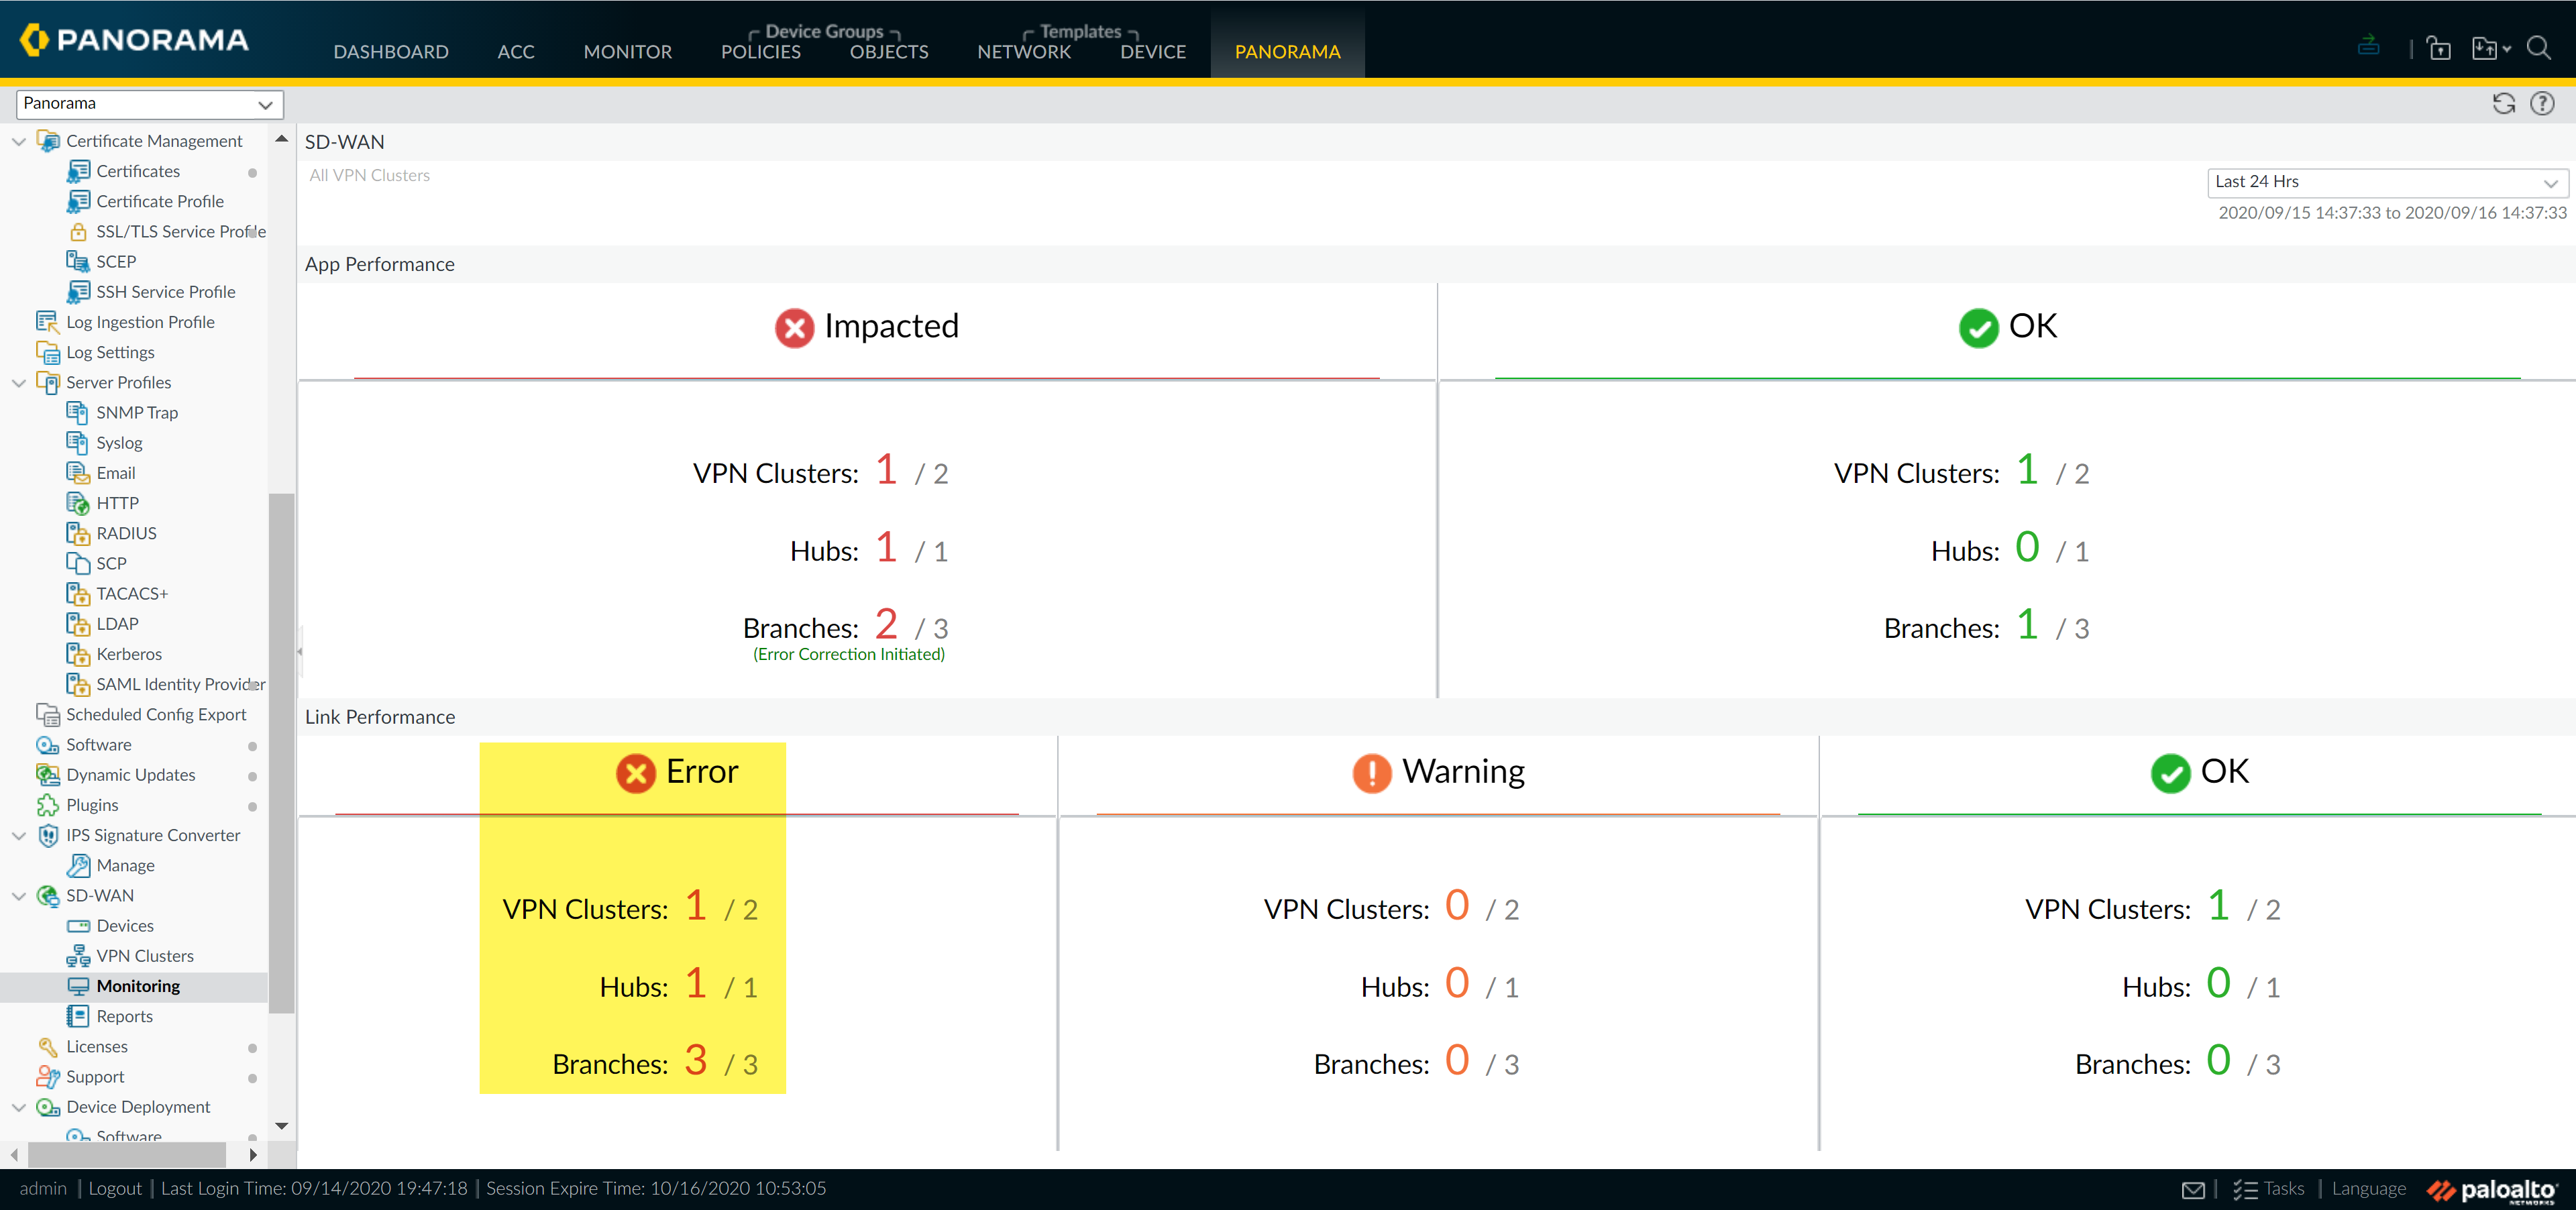Collapse the Certificate Management node
The width and height of the screenshot is (2576, 1210).
click(x=18, y=141)
